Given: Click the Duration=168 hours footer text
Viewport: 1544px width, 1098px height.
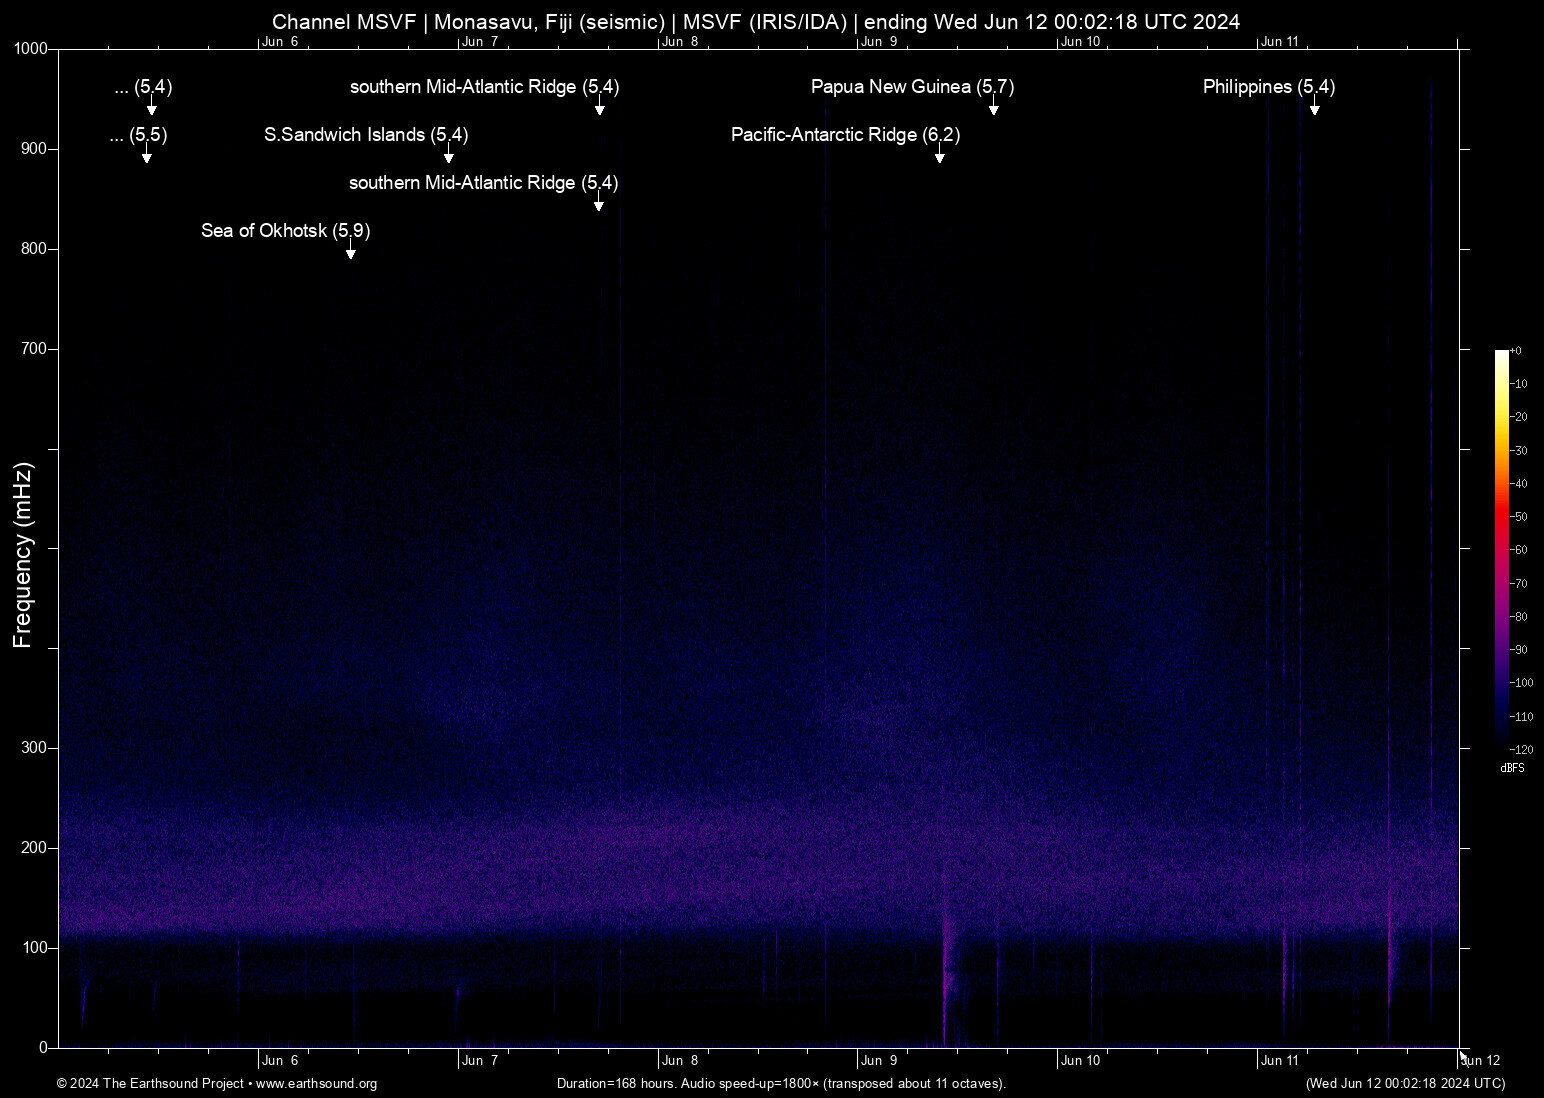Looking at the screenshot, I should coord(781,1084).
